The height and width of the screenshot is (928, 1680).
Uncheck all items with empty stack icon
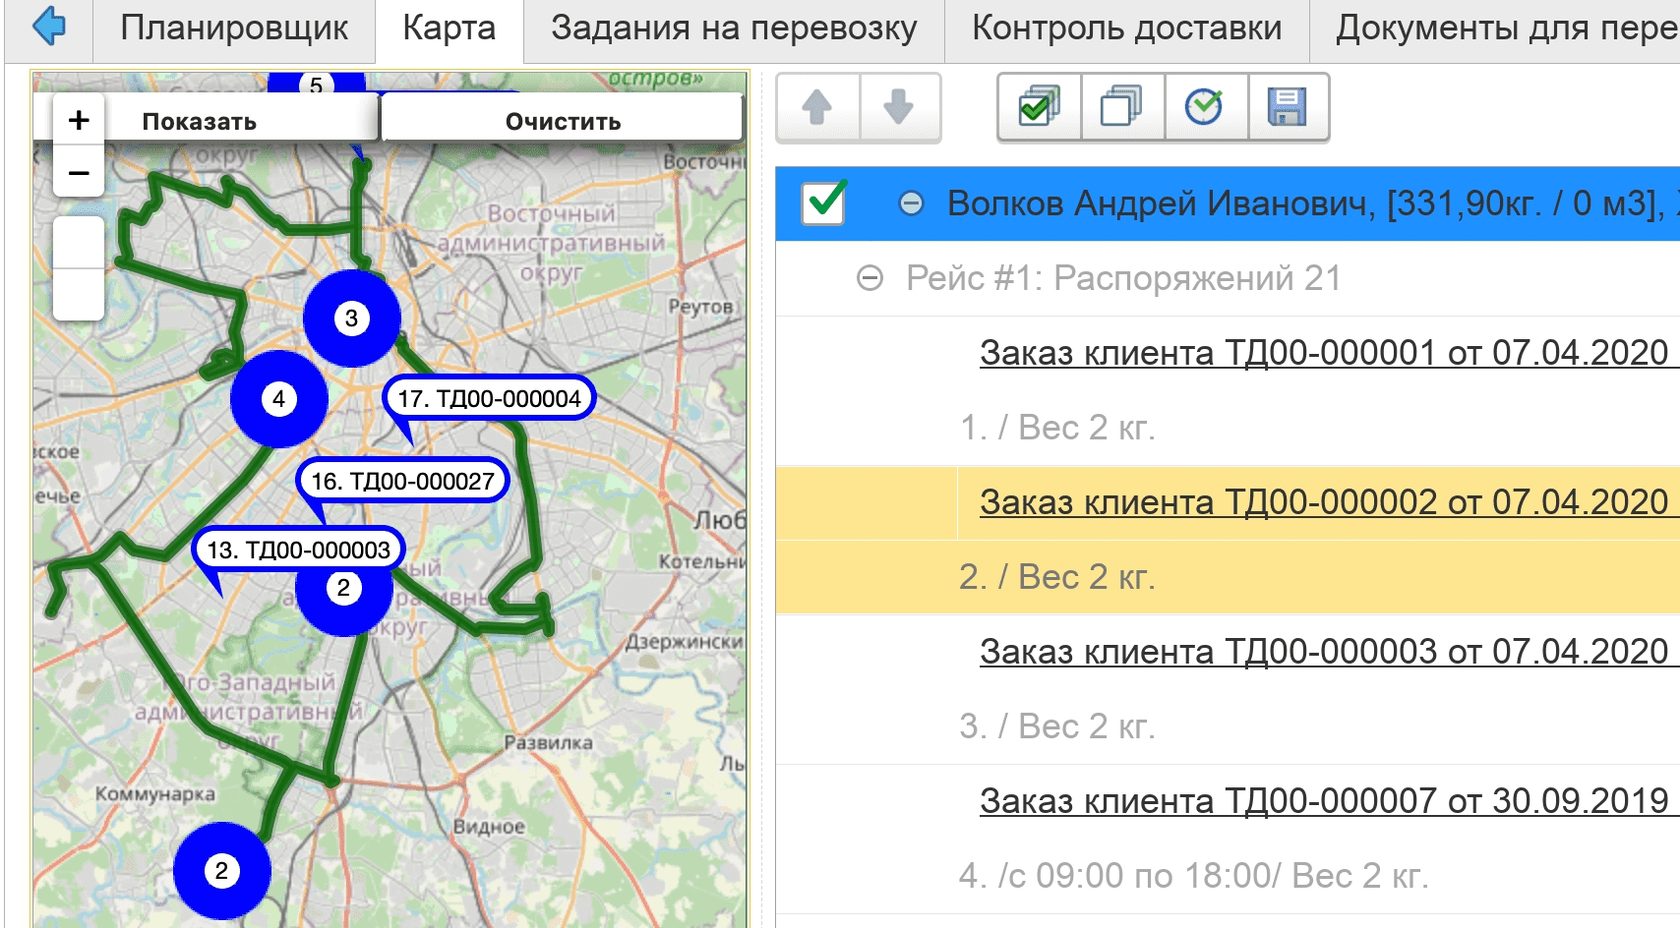point(1122,107)
